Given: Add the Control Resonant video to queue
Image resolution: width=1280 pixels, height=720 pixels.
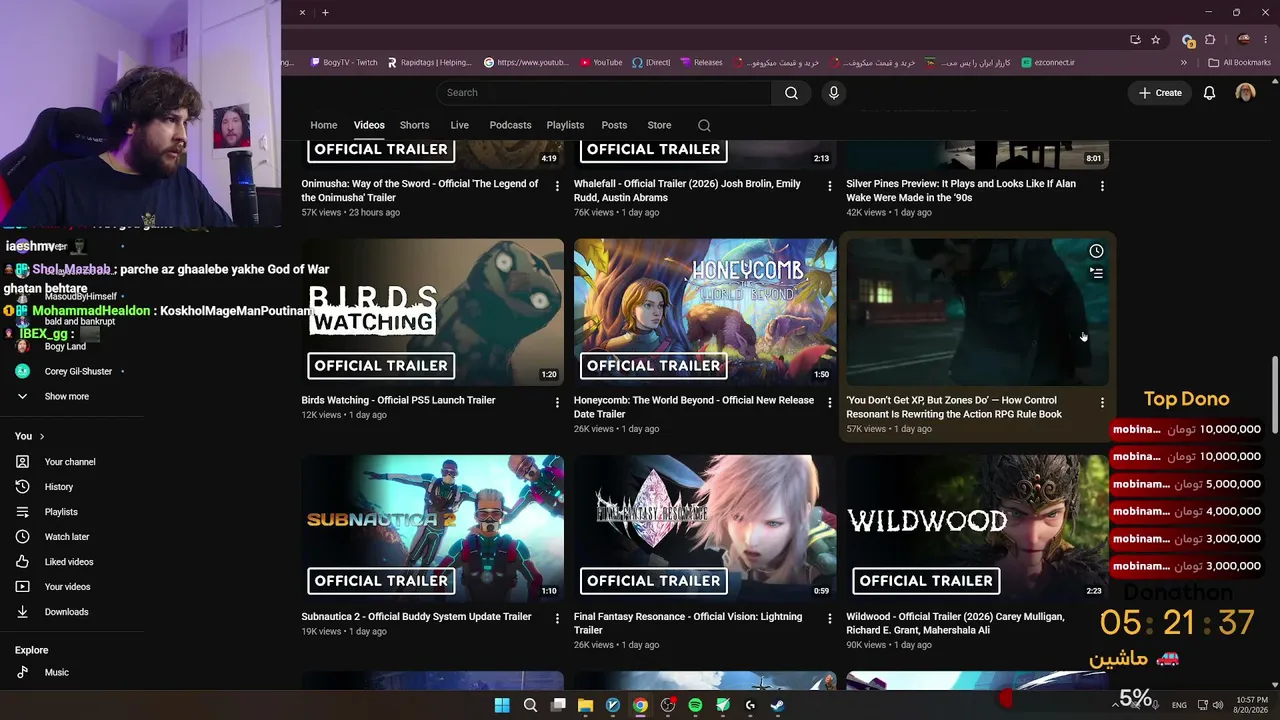Looking at the screenshot, I should click(1096, 273).
